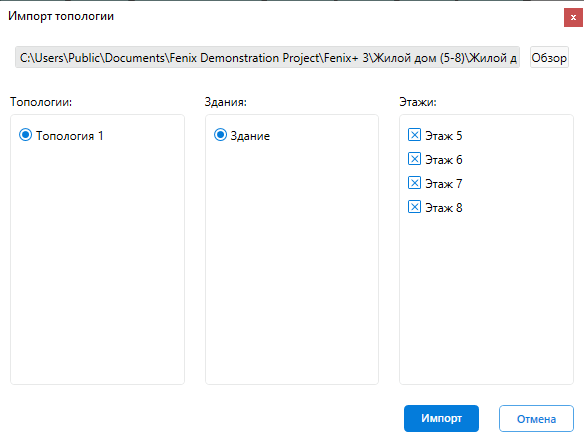Uncheck the Этаж 8 checkbox
Viewport: 584px width, 442px height.
tap(414, 207)
